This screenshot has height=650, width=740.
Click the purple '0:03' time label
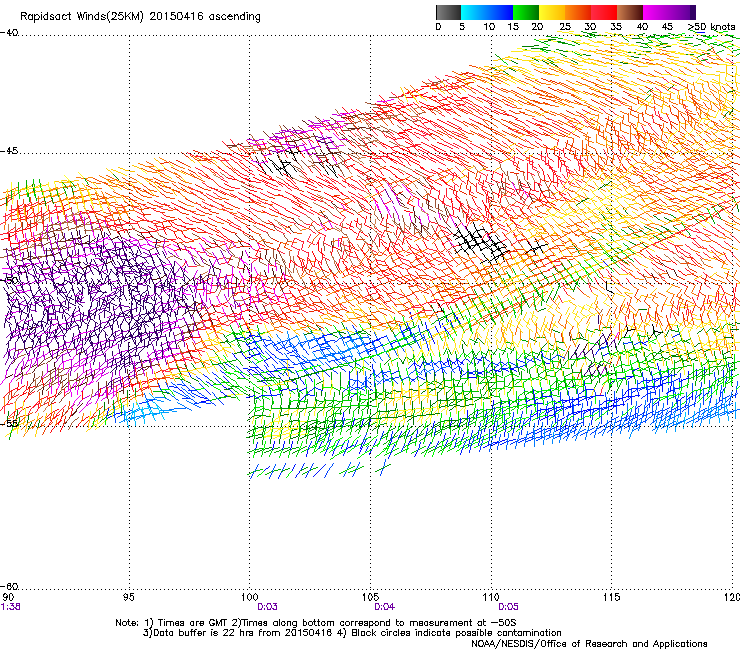267,607
